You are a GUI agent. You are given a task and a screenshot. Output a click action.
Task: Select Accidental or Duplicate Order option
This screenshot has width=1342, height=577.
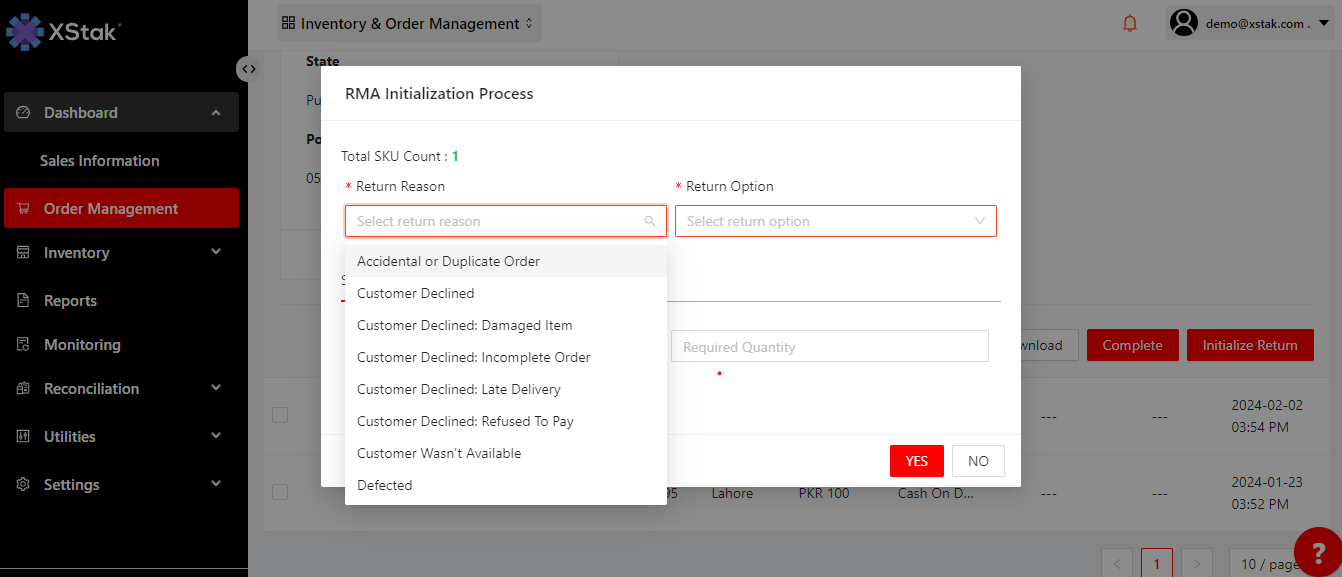448,261
